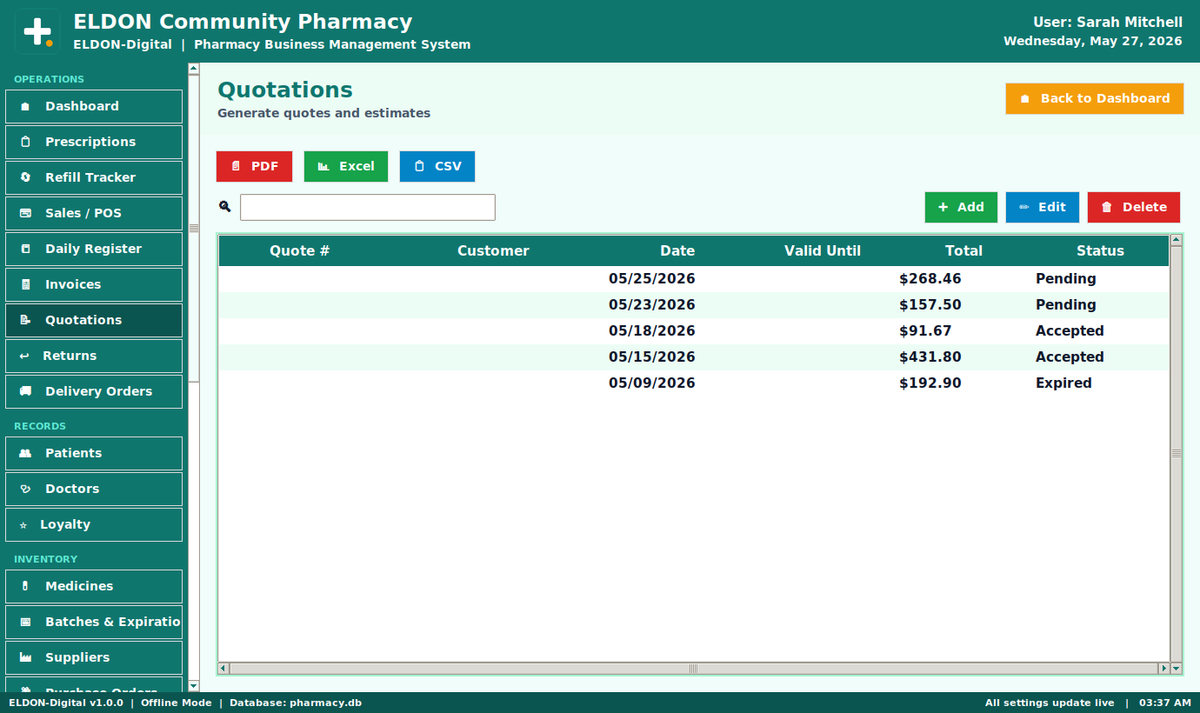Select the quote dated 05/15/2026

pos(693,357)
